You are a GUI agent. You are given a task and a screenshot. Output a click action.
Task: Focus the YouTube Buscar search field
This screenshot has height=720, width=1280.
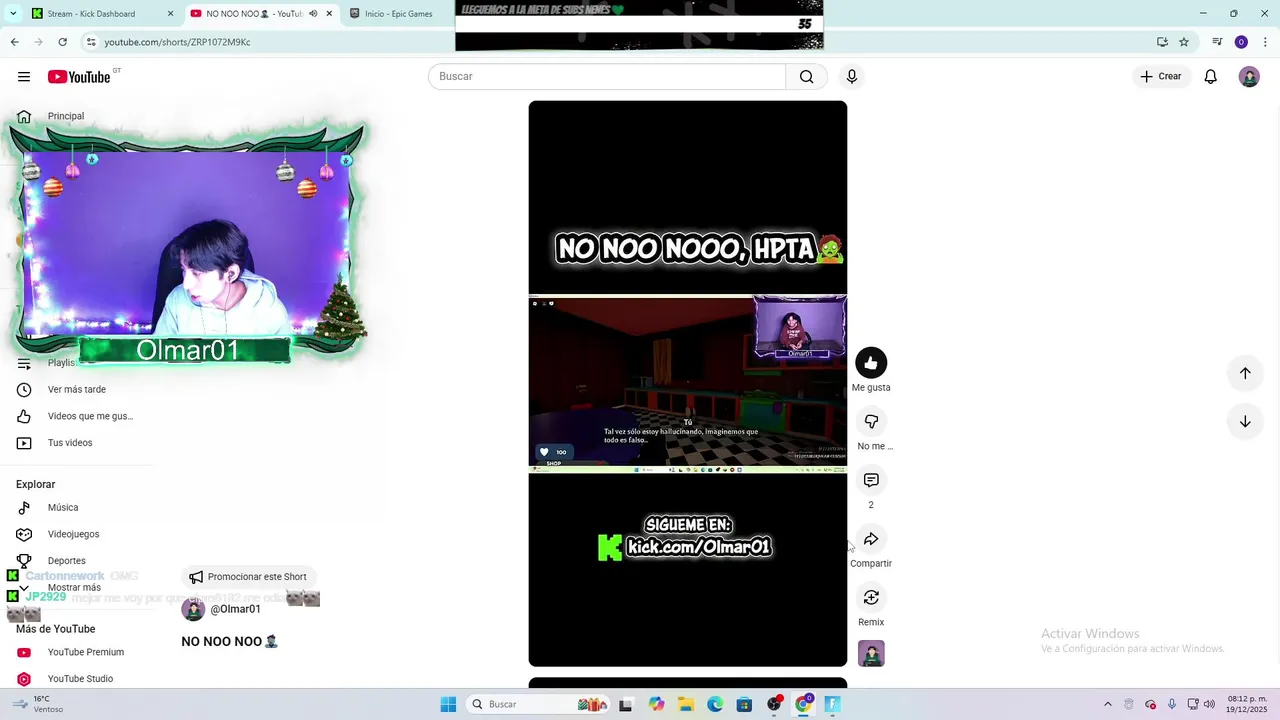[x=607, y=77]
